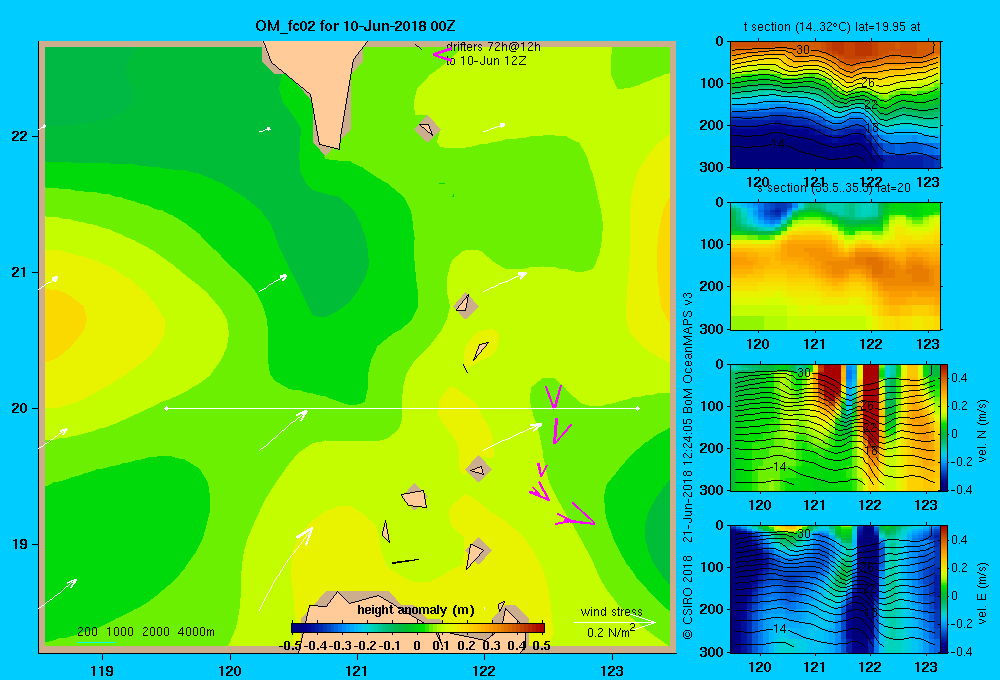1000x680 pixels.
Task: Open the salinity section plot panel
Action: [835, 265]
